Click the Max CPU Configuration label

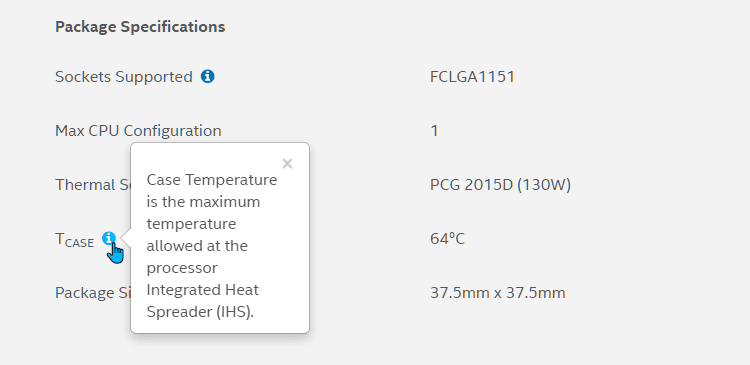[x=138, y=131]
